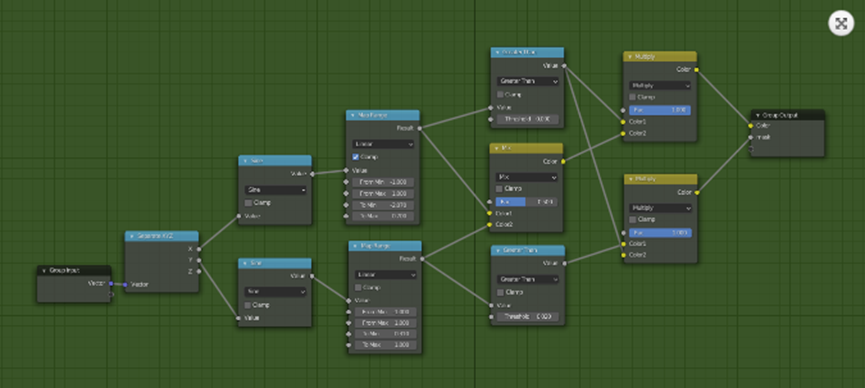
Task: Enable Clamp on the lower Map Range node
Action: coord(358,288)
